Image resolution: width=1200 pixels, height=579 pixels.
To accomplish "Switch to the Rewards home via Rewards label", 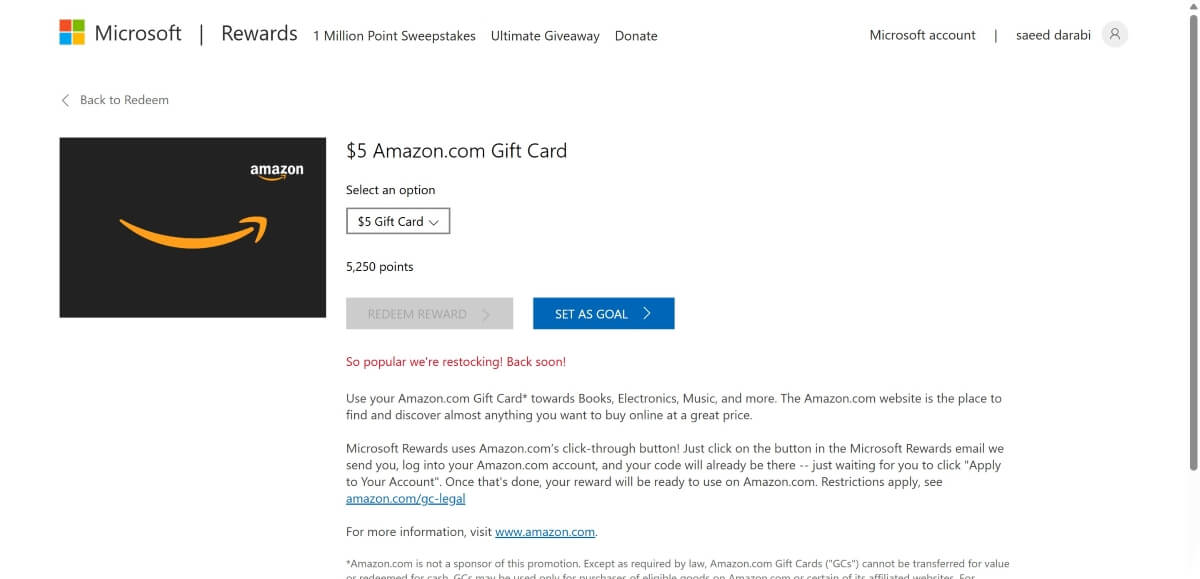I will pyautogui.click(x=258, y=32).
